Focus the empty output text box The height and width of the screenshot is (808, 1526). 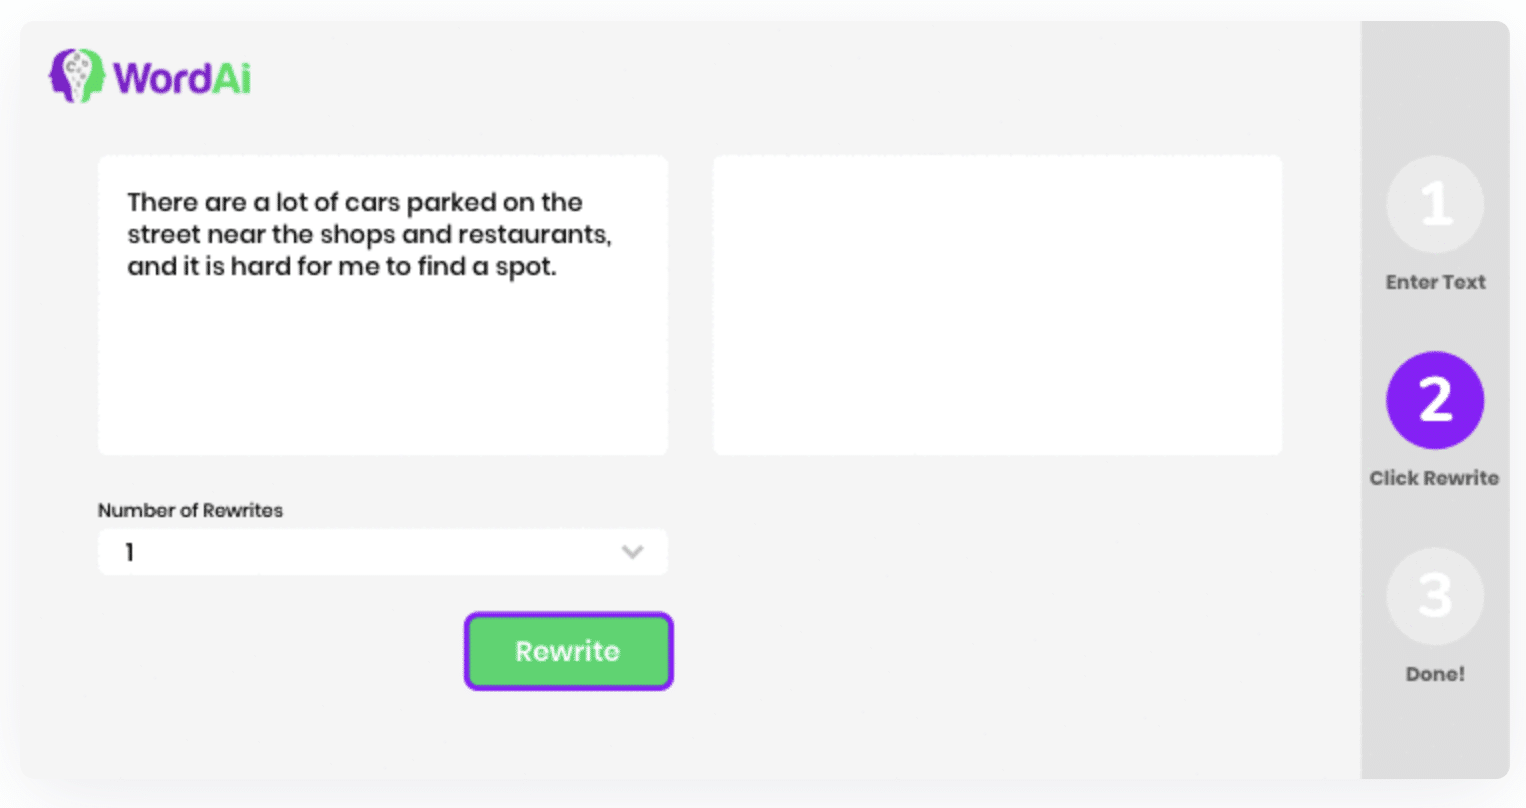tap(997, 305)
